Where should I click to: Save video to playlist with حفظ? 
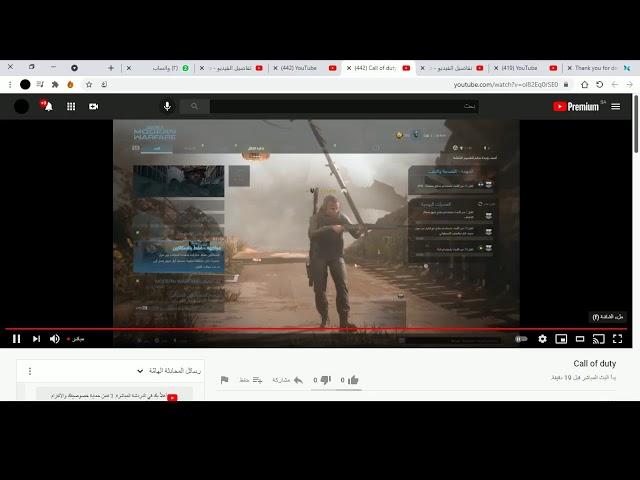pos(251,380)
